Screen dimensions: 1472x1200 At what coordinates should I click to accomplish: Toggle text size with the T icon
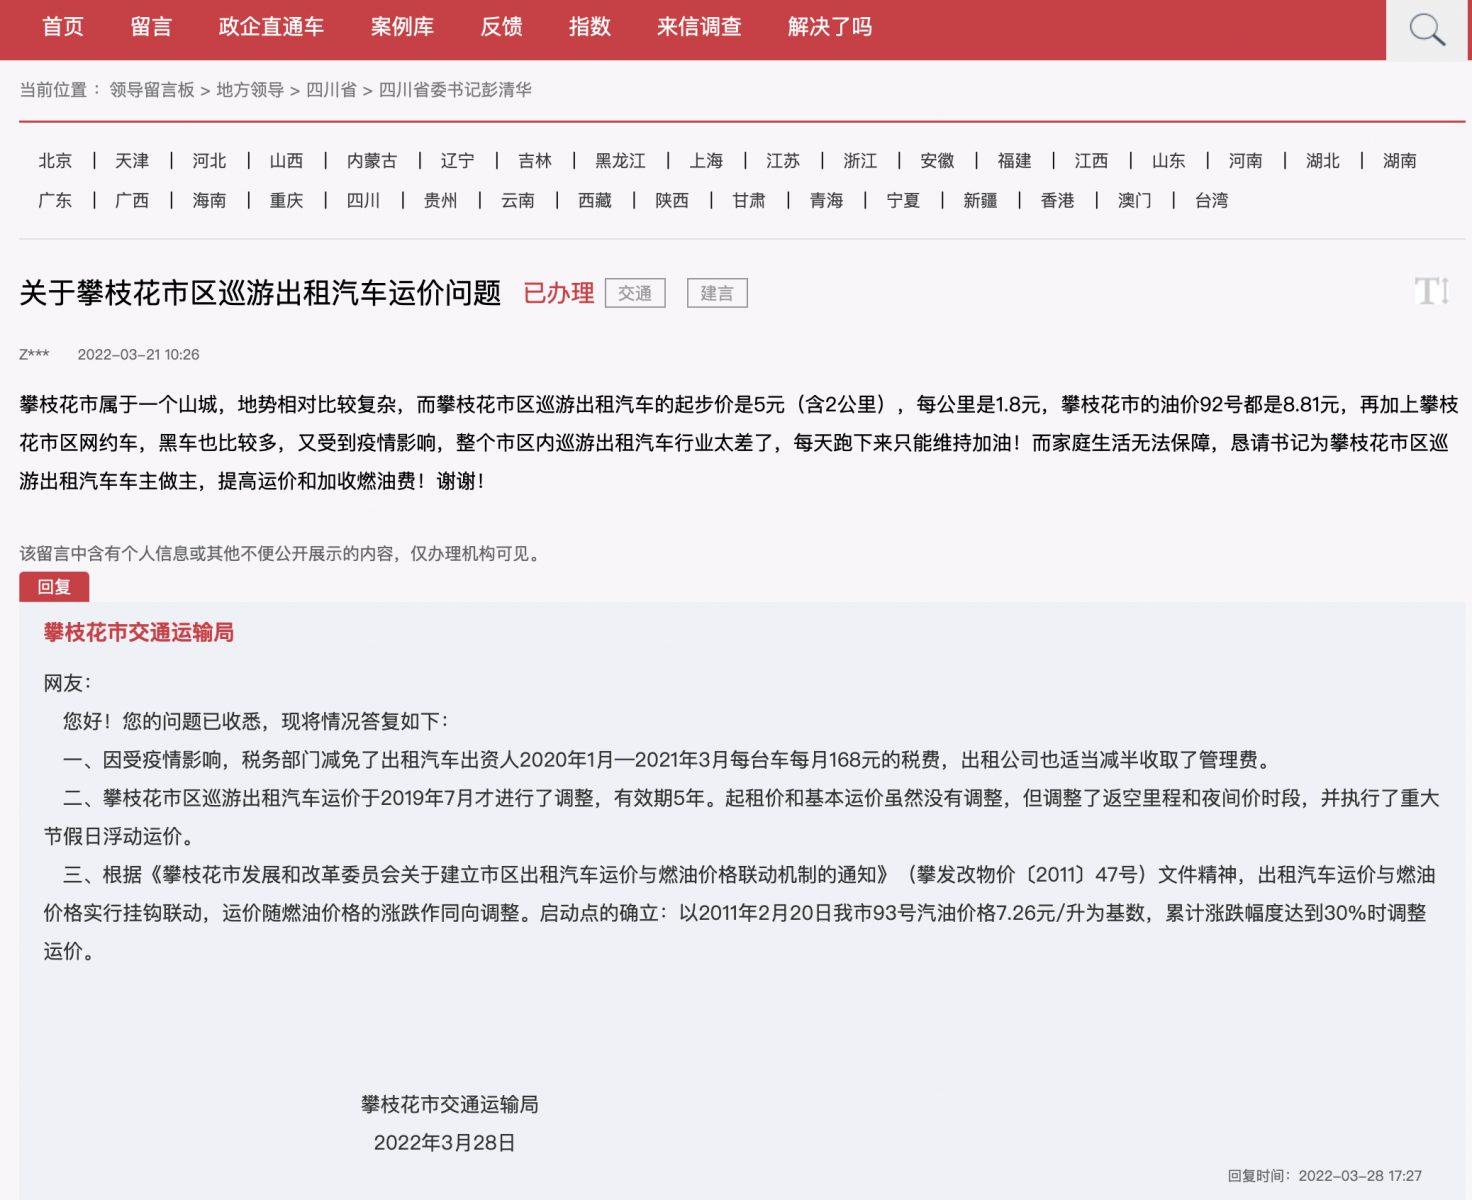pyautogui.click(x=1432, y=291)
